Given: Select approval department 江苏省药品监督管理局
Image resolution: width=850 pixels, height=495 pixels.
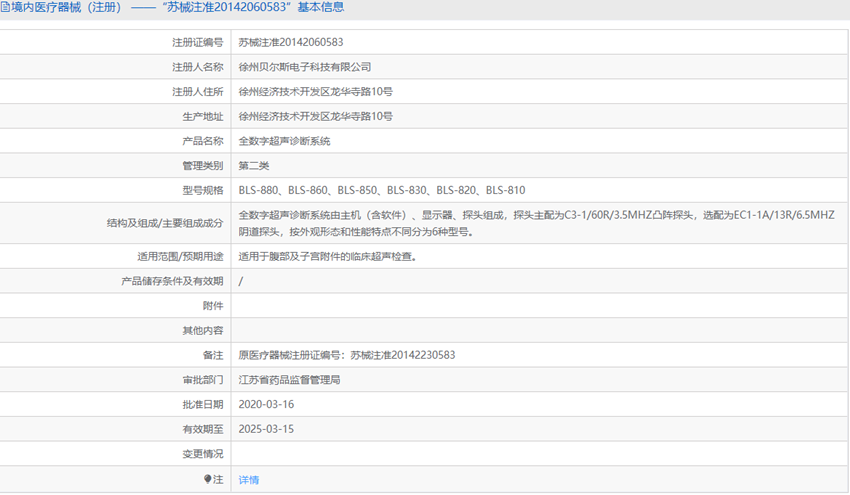Looking at the screenshot, I should (x=289, y=380).
